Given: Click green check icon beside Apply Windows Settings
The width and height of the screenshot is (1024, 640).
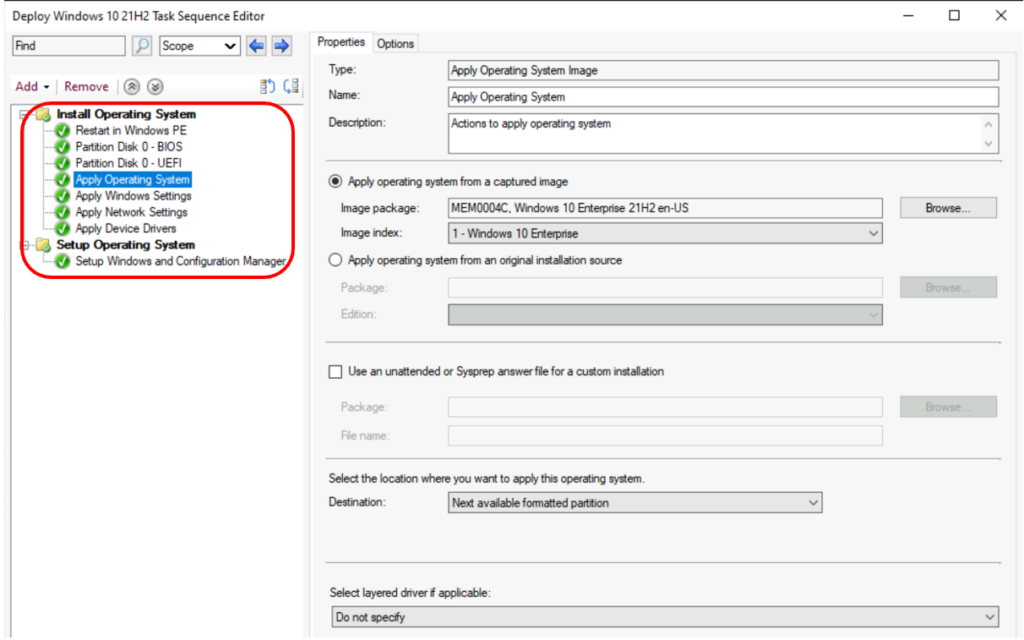Looking at the screenshot, I should point(63,196).
